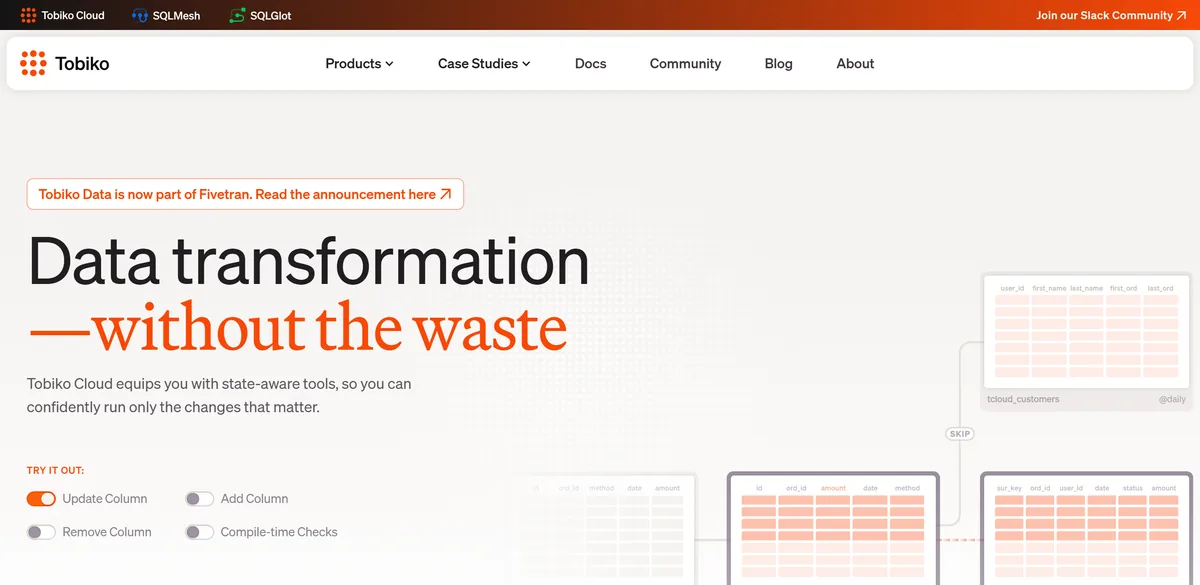Click the SKIP badge on the diagram connector
1200x585 pixels.
click(960, 434)
